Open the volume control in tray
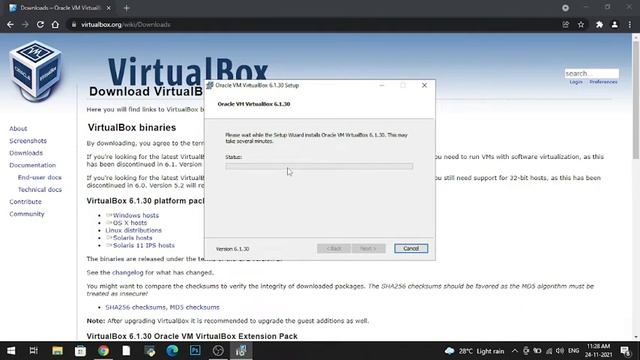The width and height of the screenshot is (640, 360). click(560, 351)
